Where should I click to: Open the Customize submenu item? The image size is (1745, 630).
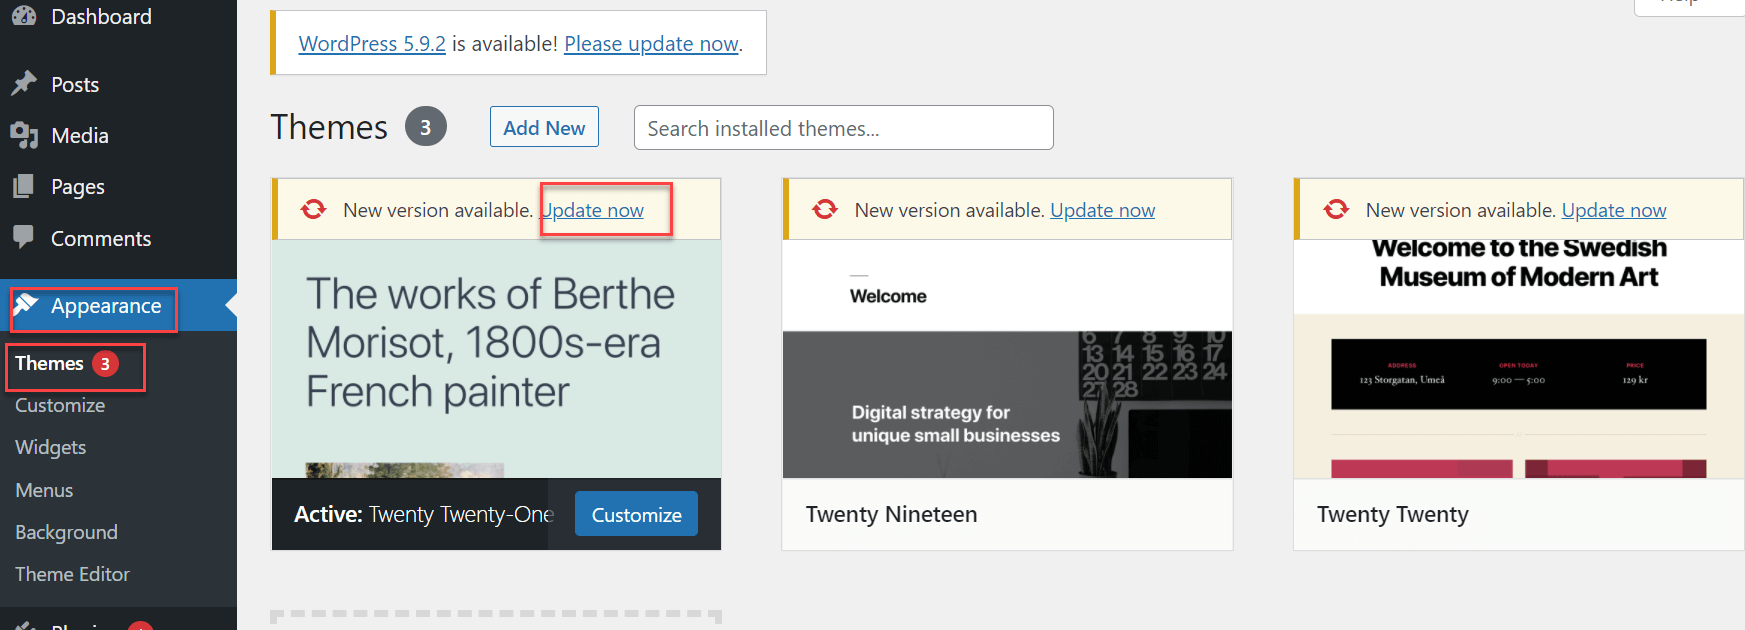(x=60, y=405)
